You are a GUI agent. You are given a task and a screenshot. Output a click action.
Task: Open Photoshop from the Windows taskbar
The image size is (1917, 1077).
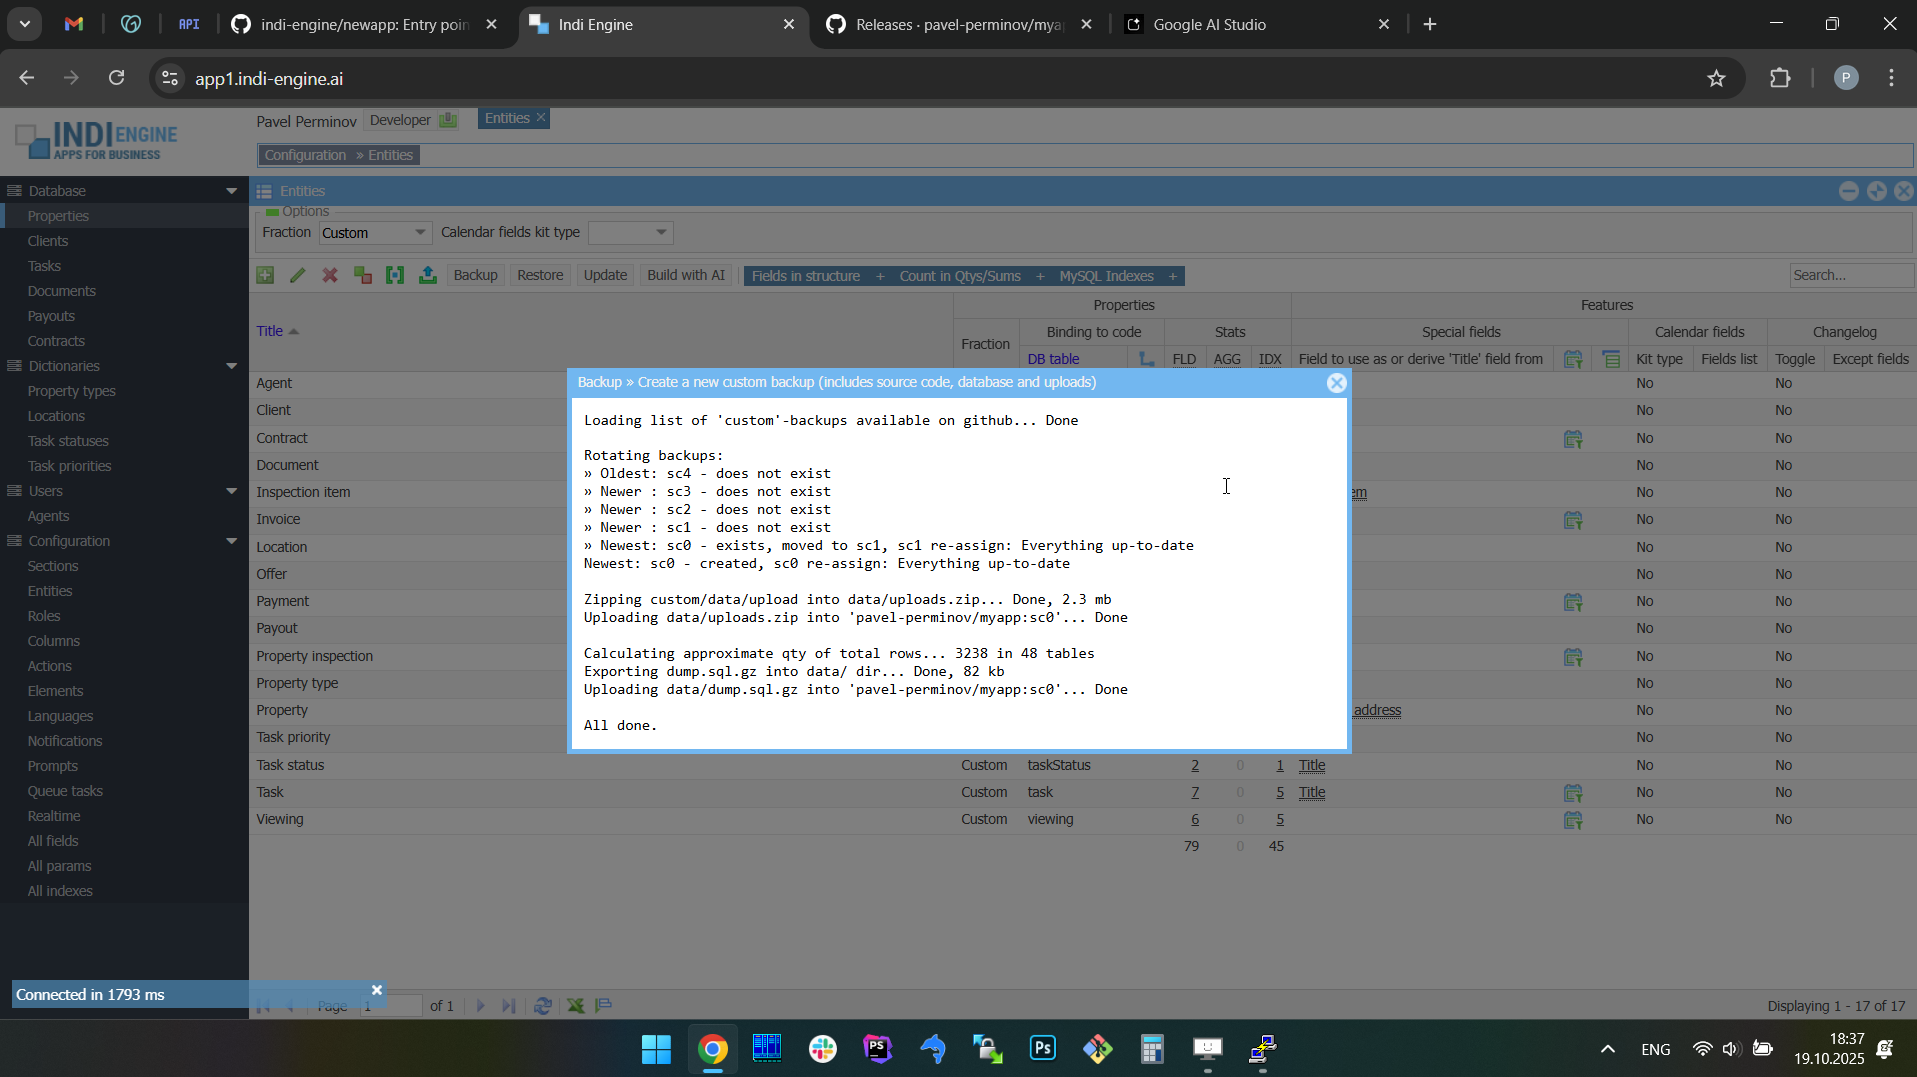coord(1042,1049)
